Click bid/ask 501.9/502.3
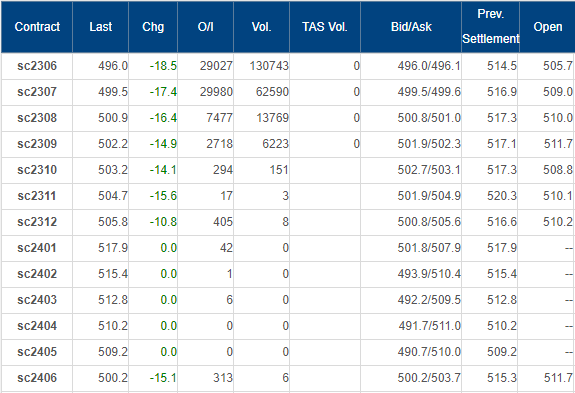575x393 pixels. (x=429, y=144)
